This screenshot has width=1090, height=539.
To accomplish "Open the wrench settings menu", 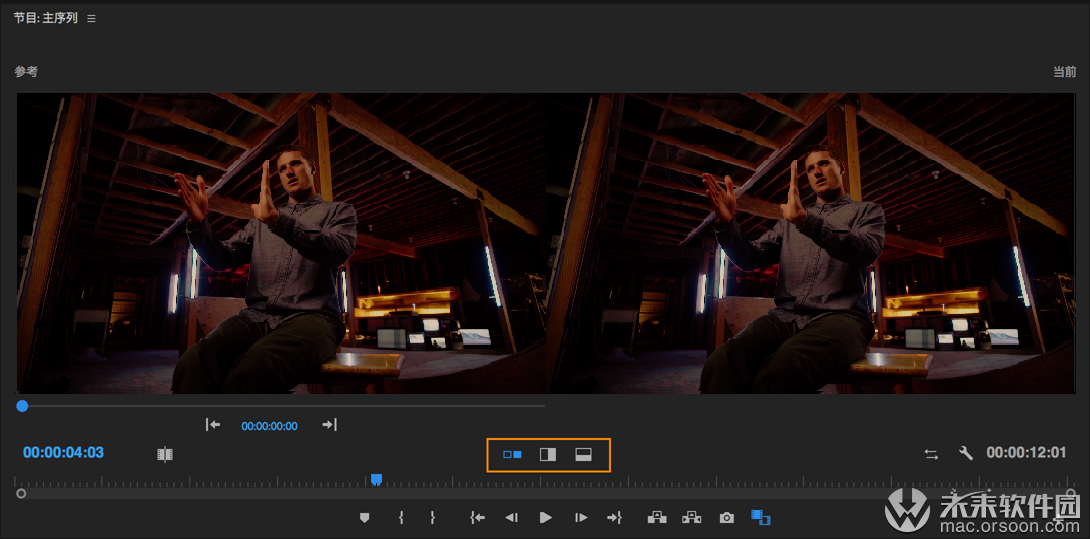I will point(966,453).
